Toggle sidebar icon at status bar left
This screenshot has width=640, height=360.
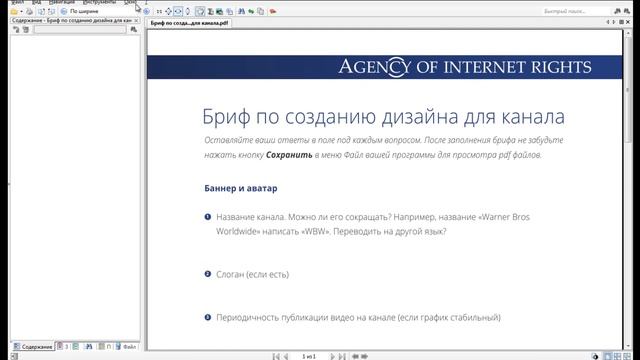click(x=14, y=356)
